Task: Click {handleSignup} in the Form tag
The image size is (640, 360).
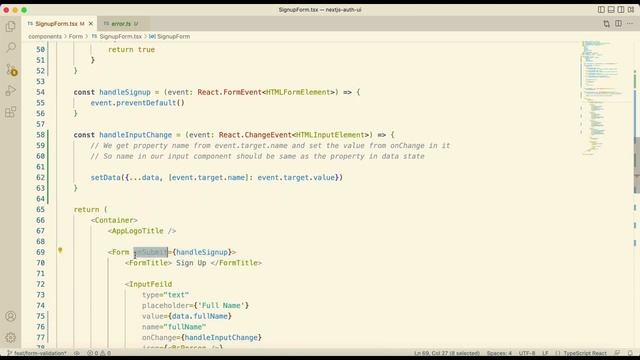Action: (x=202, y=252)
